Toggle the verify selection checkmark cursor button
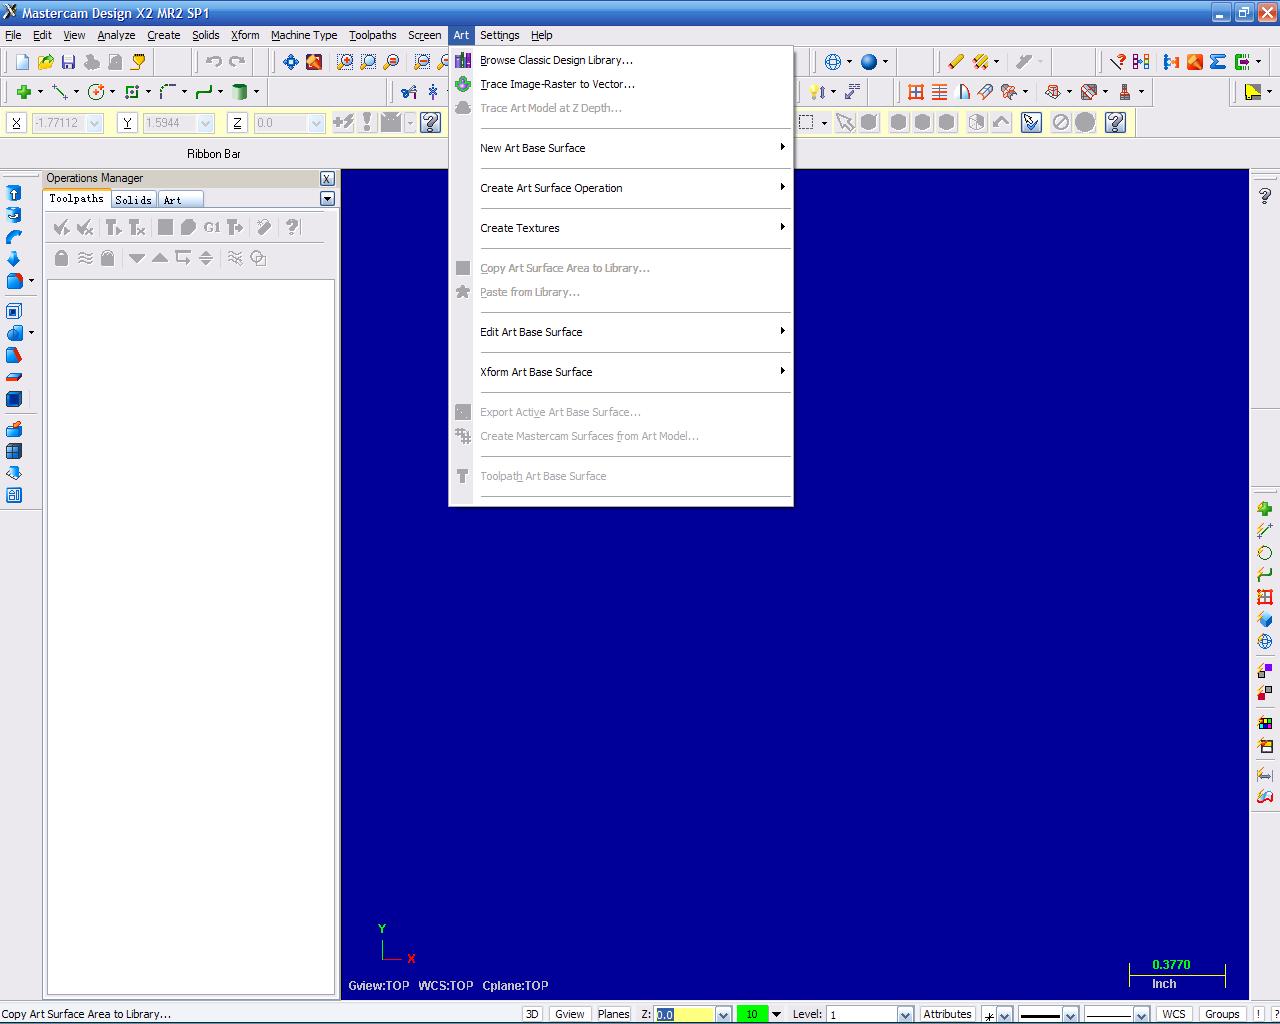 pyautogui.click(x=1032, y=123)
